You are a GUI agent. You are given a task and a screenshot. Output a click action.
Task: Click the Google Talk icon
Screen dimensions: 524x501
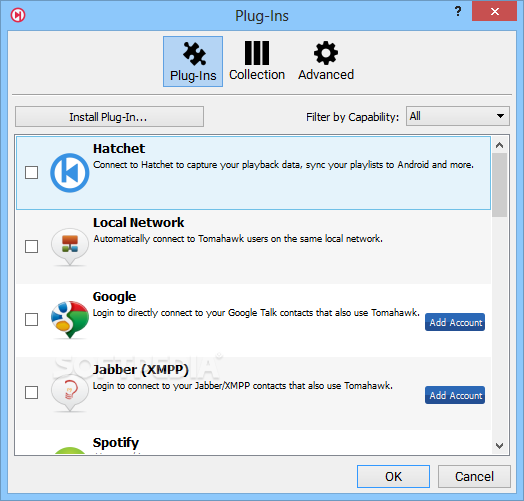[70, 320]
